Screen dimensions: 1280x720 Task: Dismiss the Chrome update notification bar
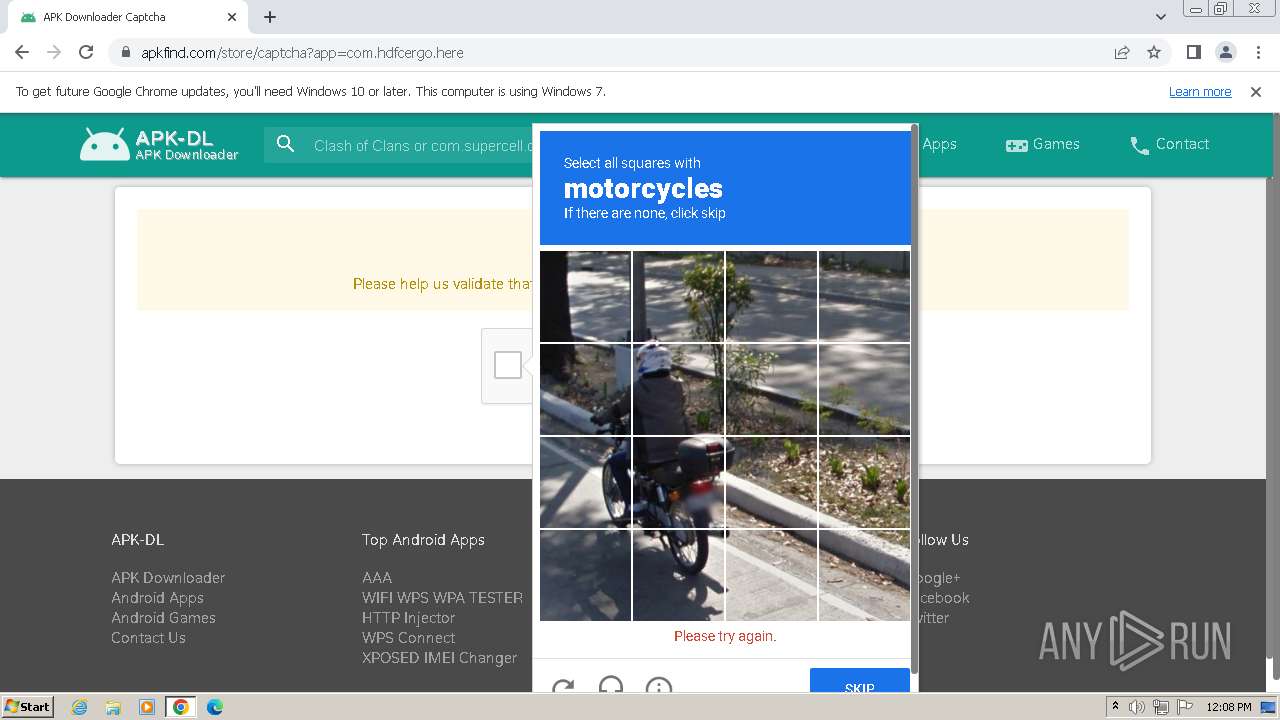coord(1256,91)
